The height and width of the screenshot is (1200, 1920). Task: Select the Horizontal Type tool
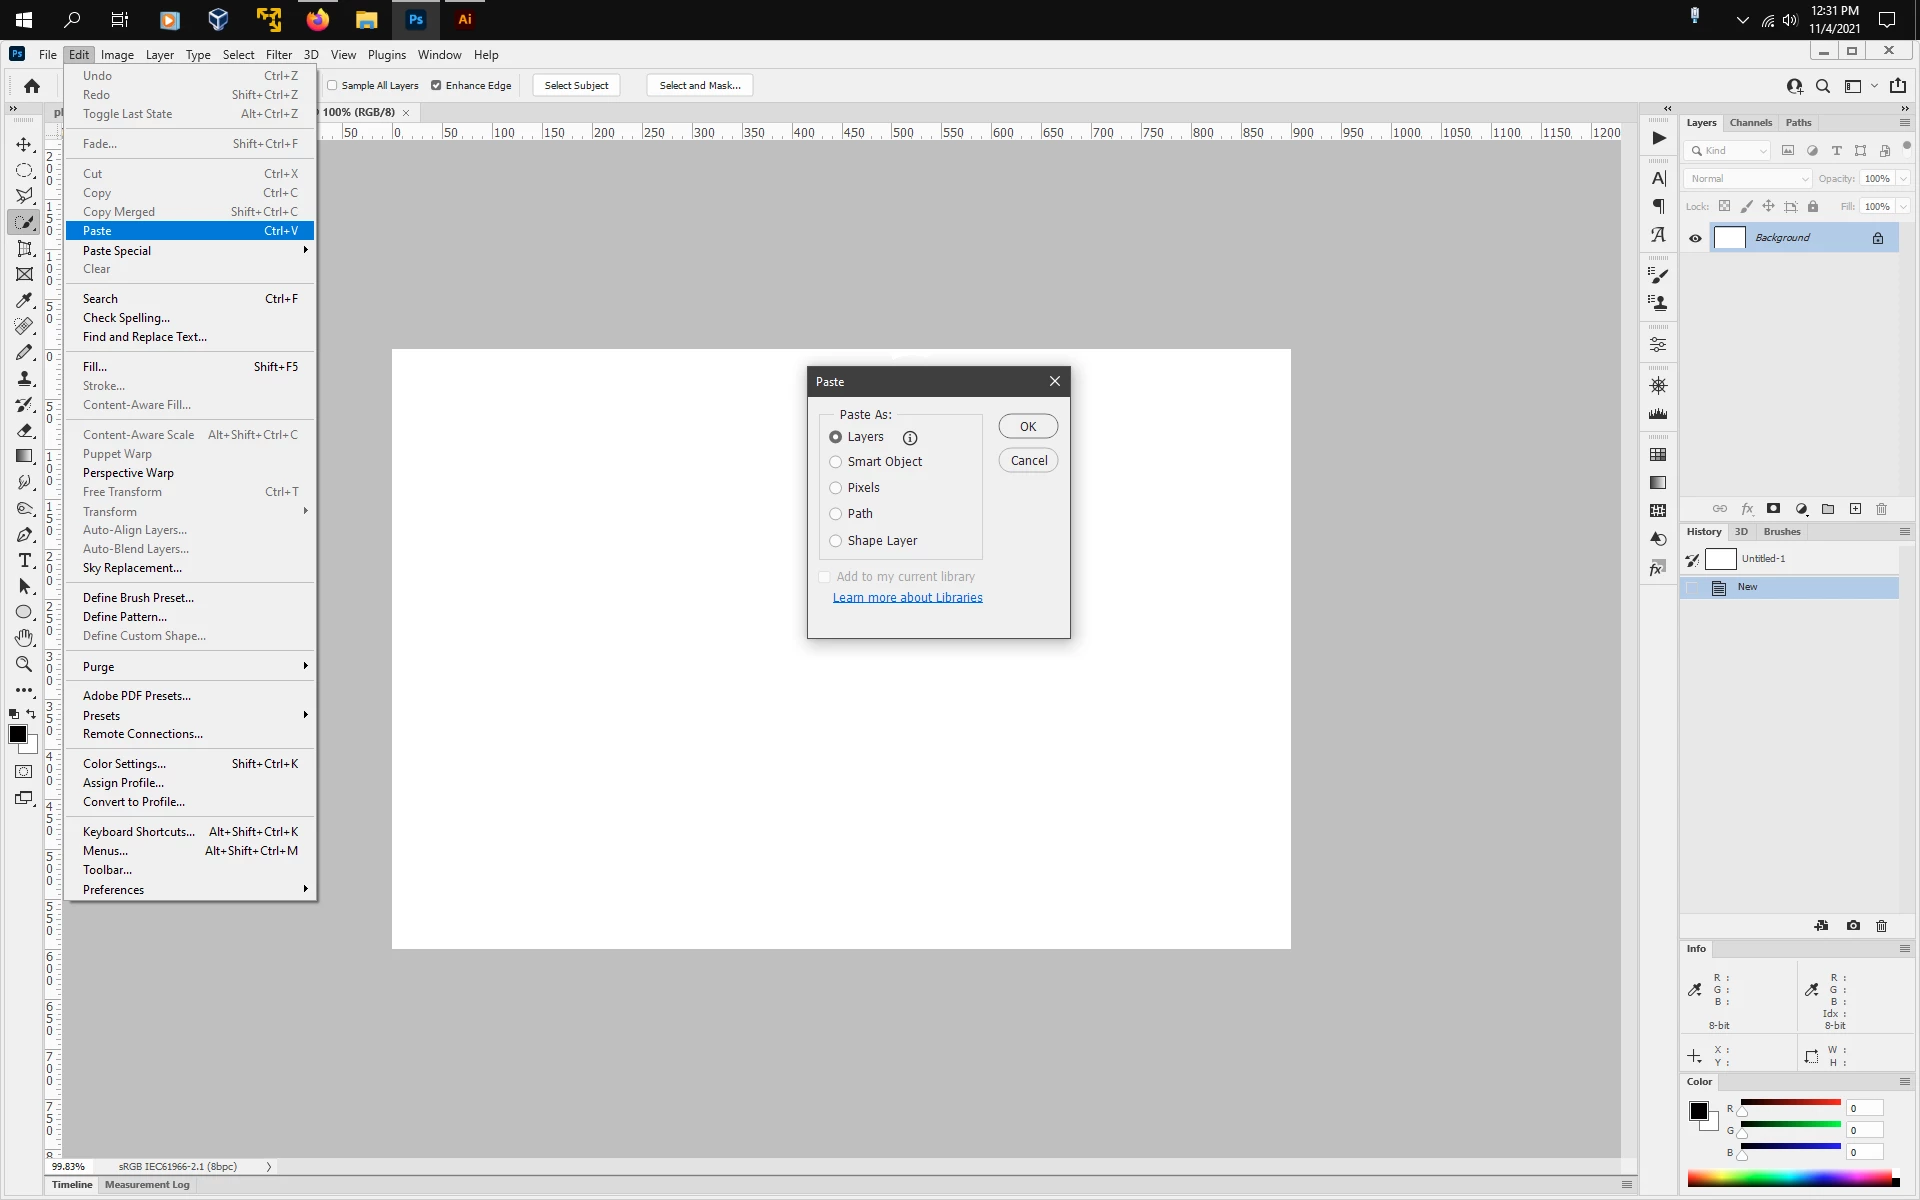[x=24, y=560]
